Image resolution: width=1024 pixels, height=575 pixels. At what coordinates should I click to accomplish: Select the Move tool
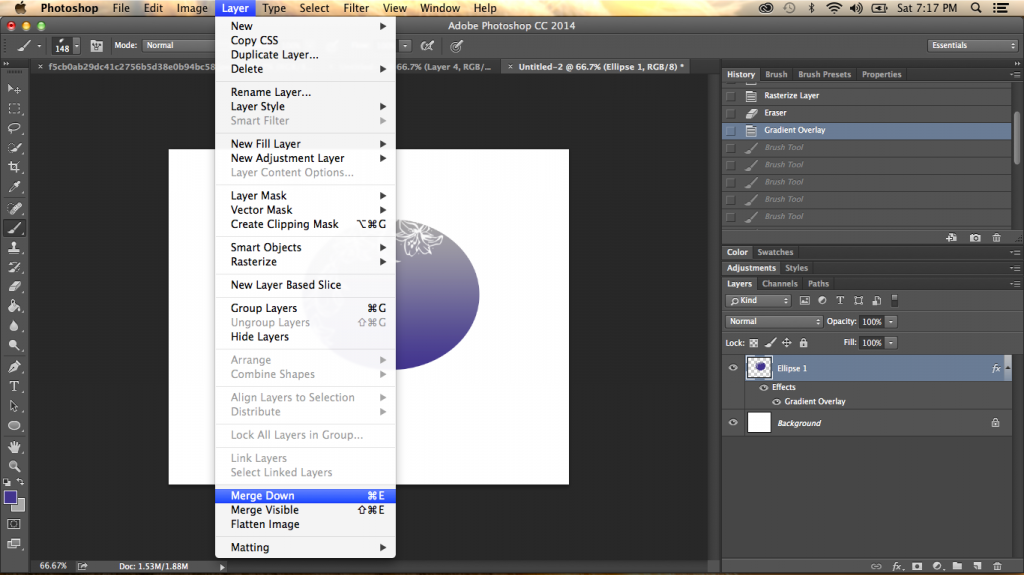[x=14, y=89]
